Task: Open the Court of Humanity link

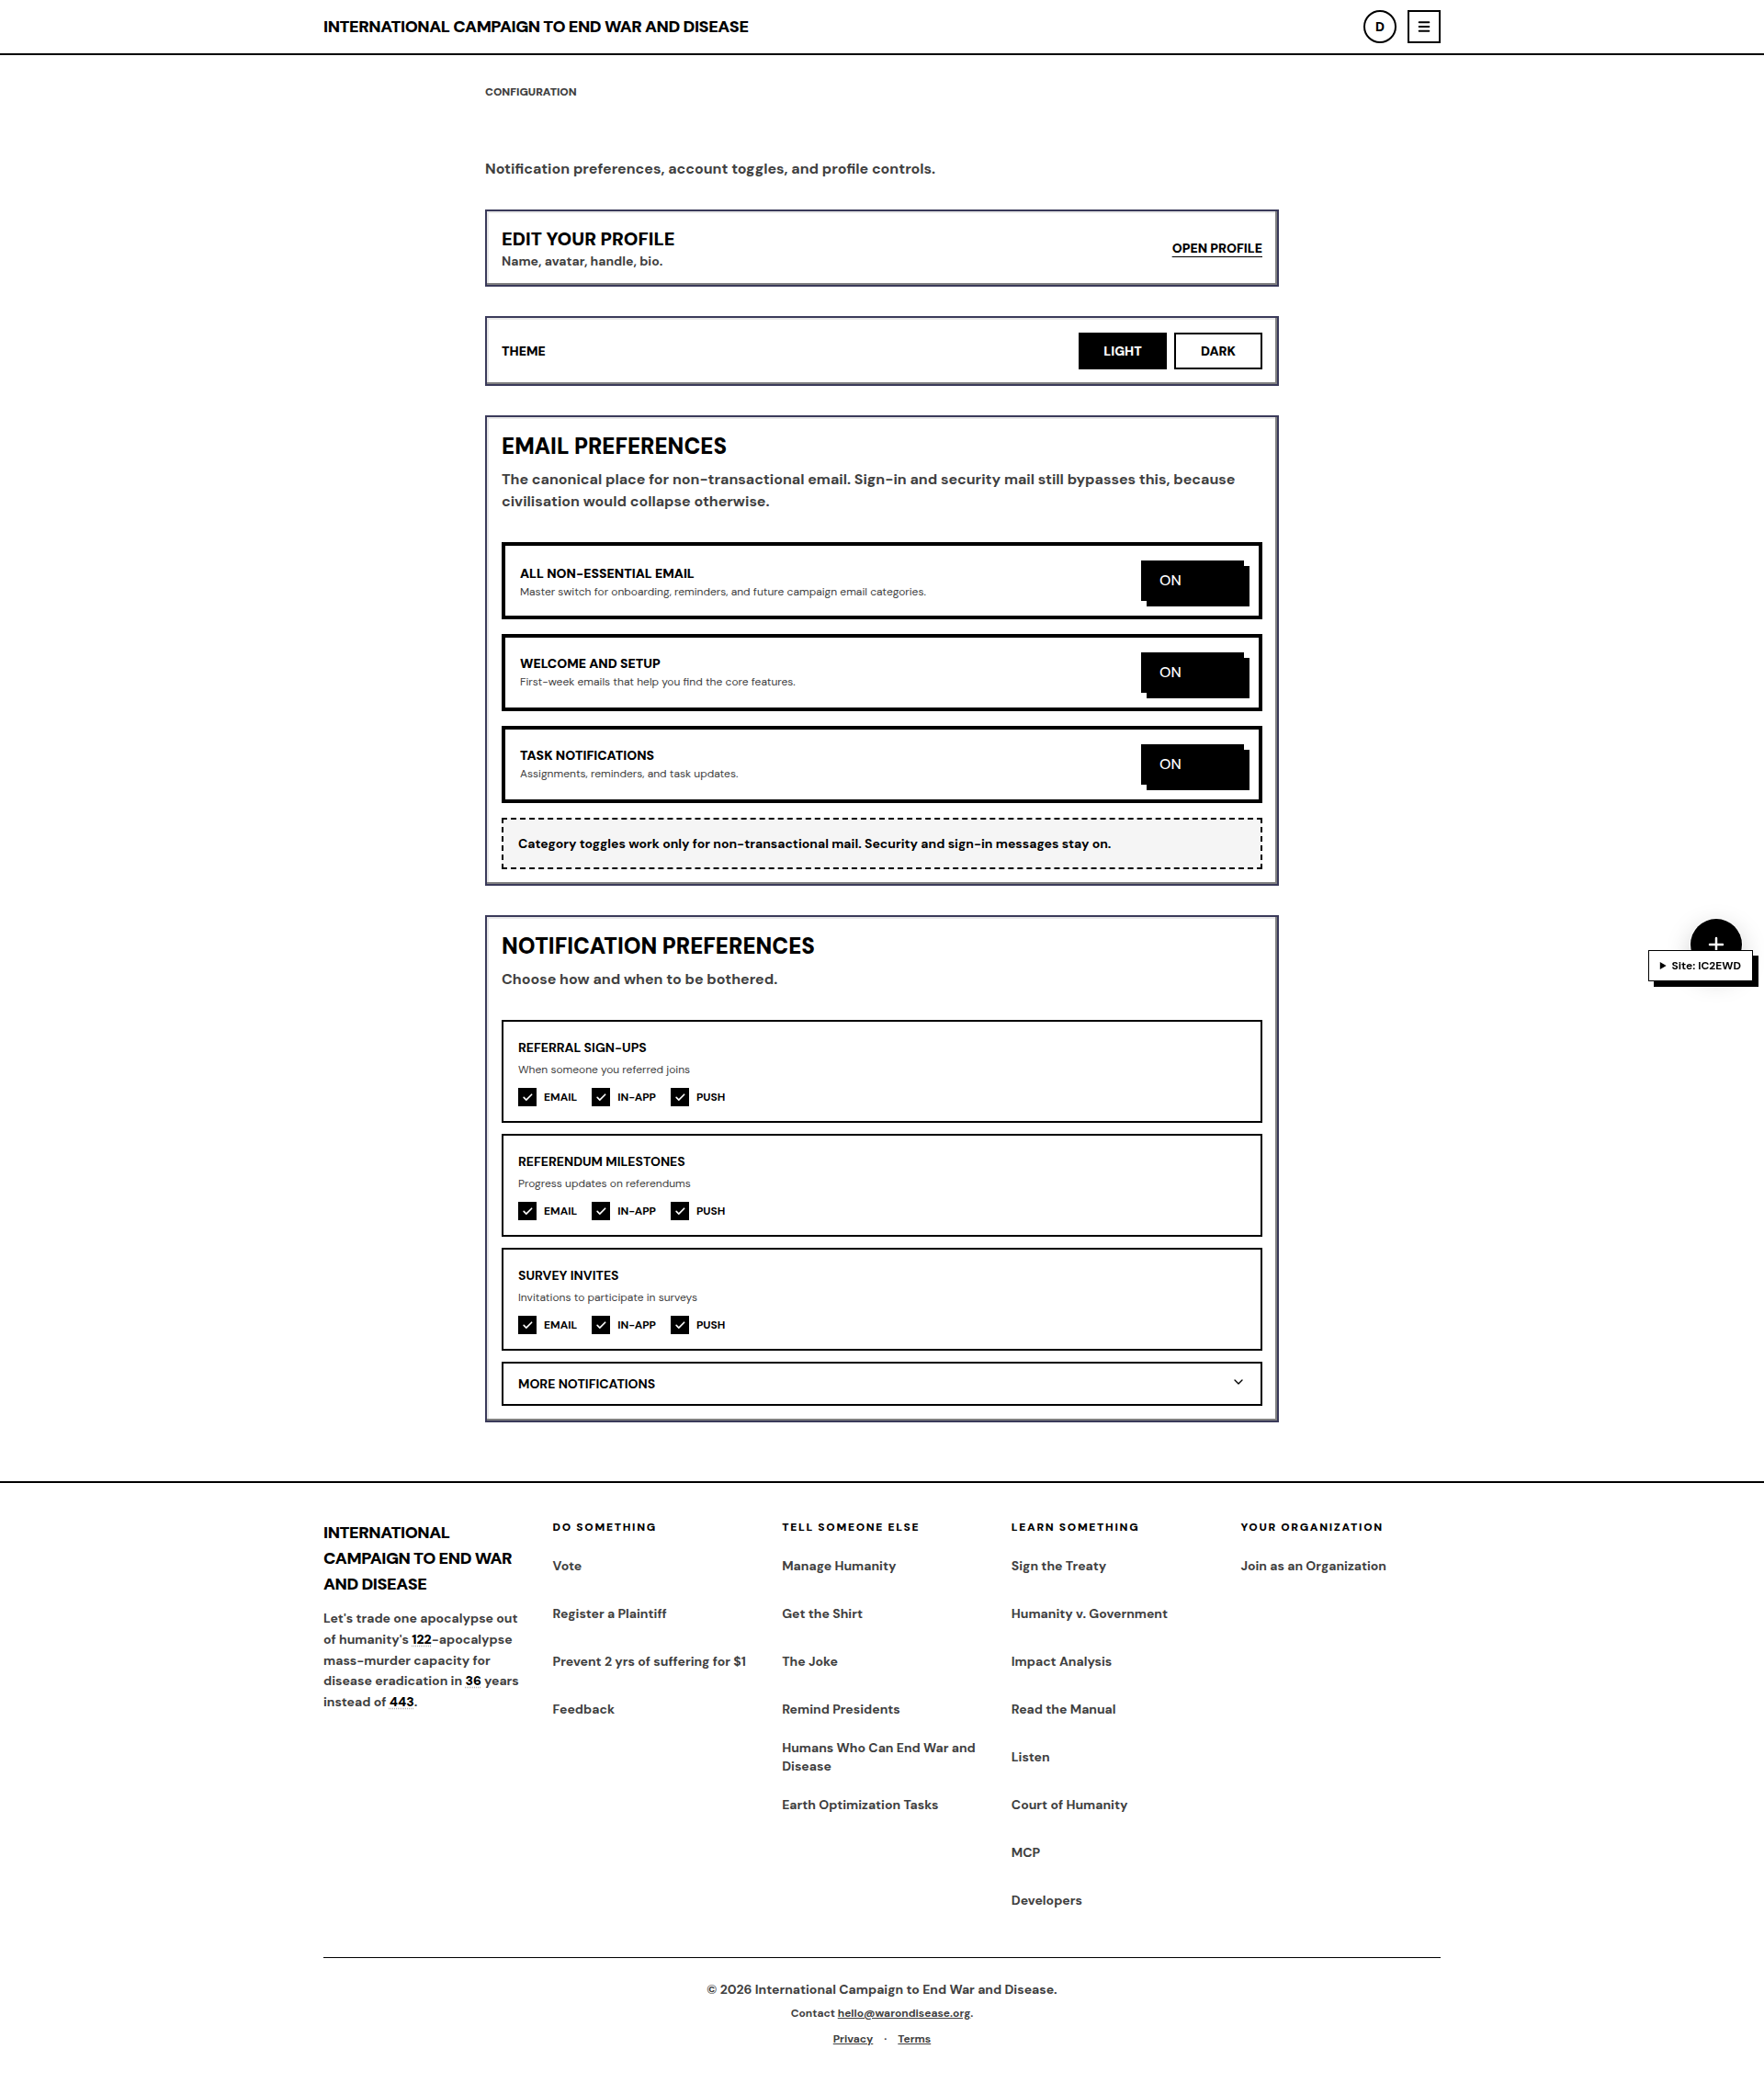Action: pos(1069,1805)
